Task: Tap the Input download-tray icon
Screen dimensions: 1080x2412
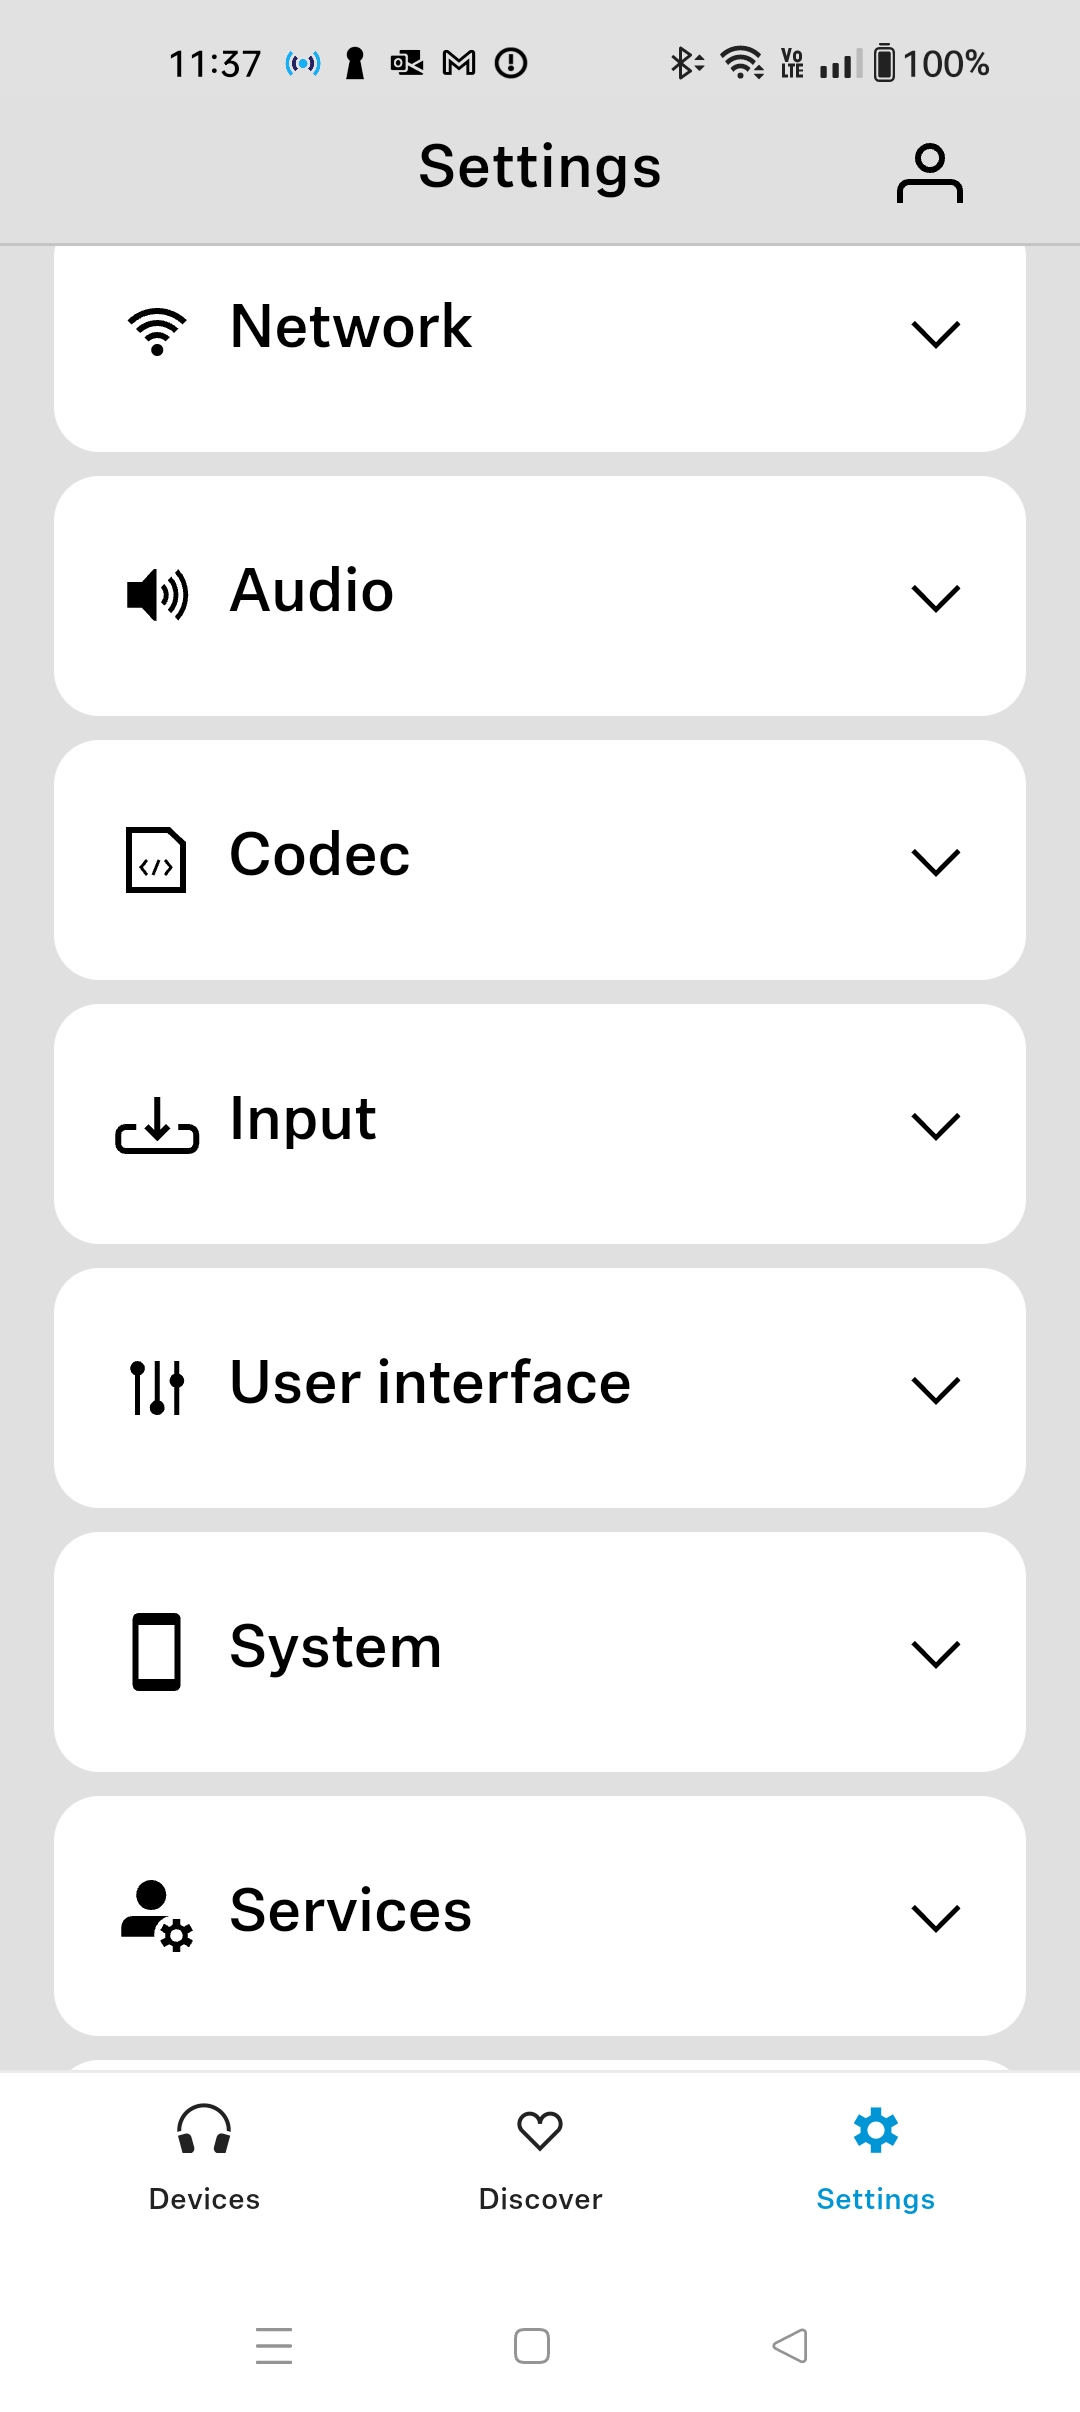Action: pyautogui.click(x=157, y=1125)
